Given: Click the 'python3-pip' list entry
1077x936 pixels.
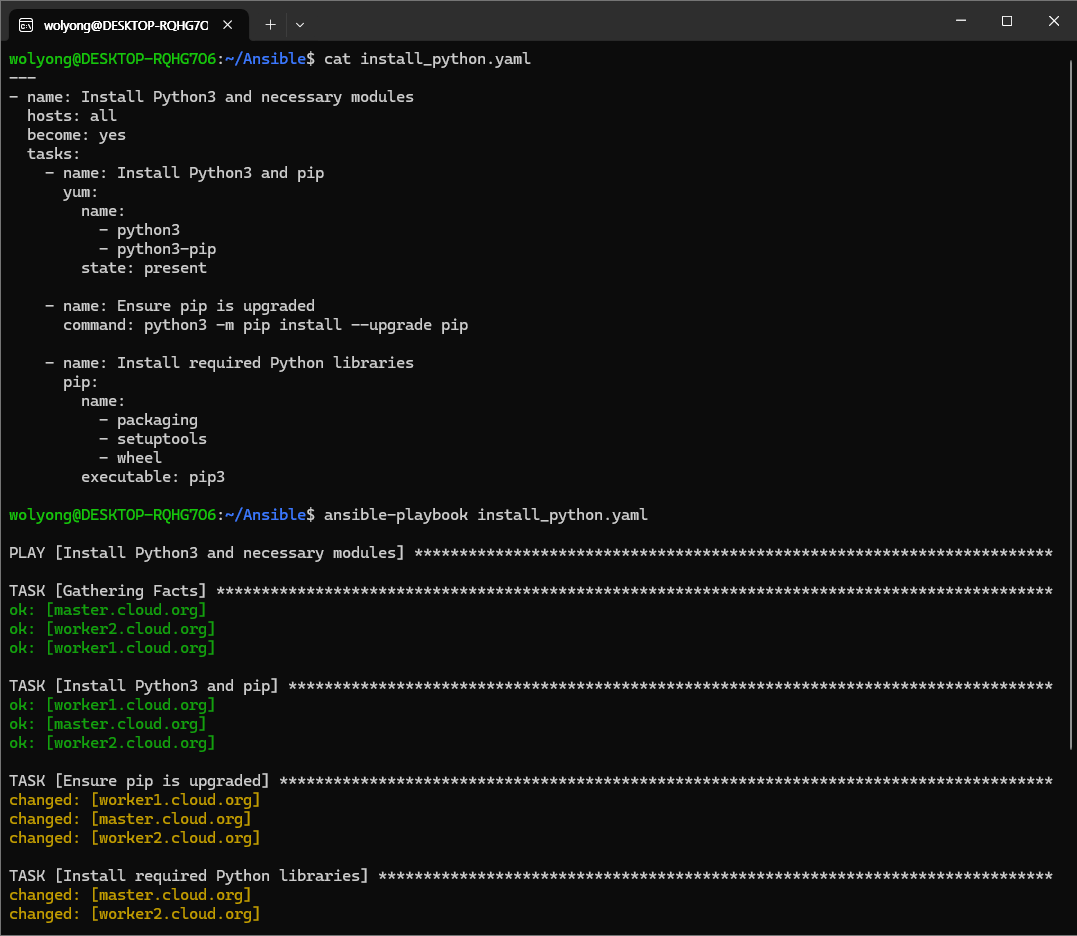Looking at the screenshot, I should 166,249.
